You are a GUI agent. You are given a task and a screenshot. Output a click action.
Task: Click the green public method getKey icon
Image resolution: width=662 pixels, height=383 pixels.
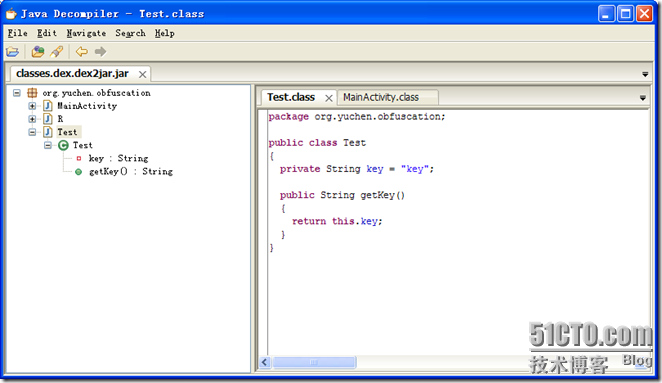79,172
